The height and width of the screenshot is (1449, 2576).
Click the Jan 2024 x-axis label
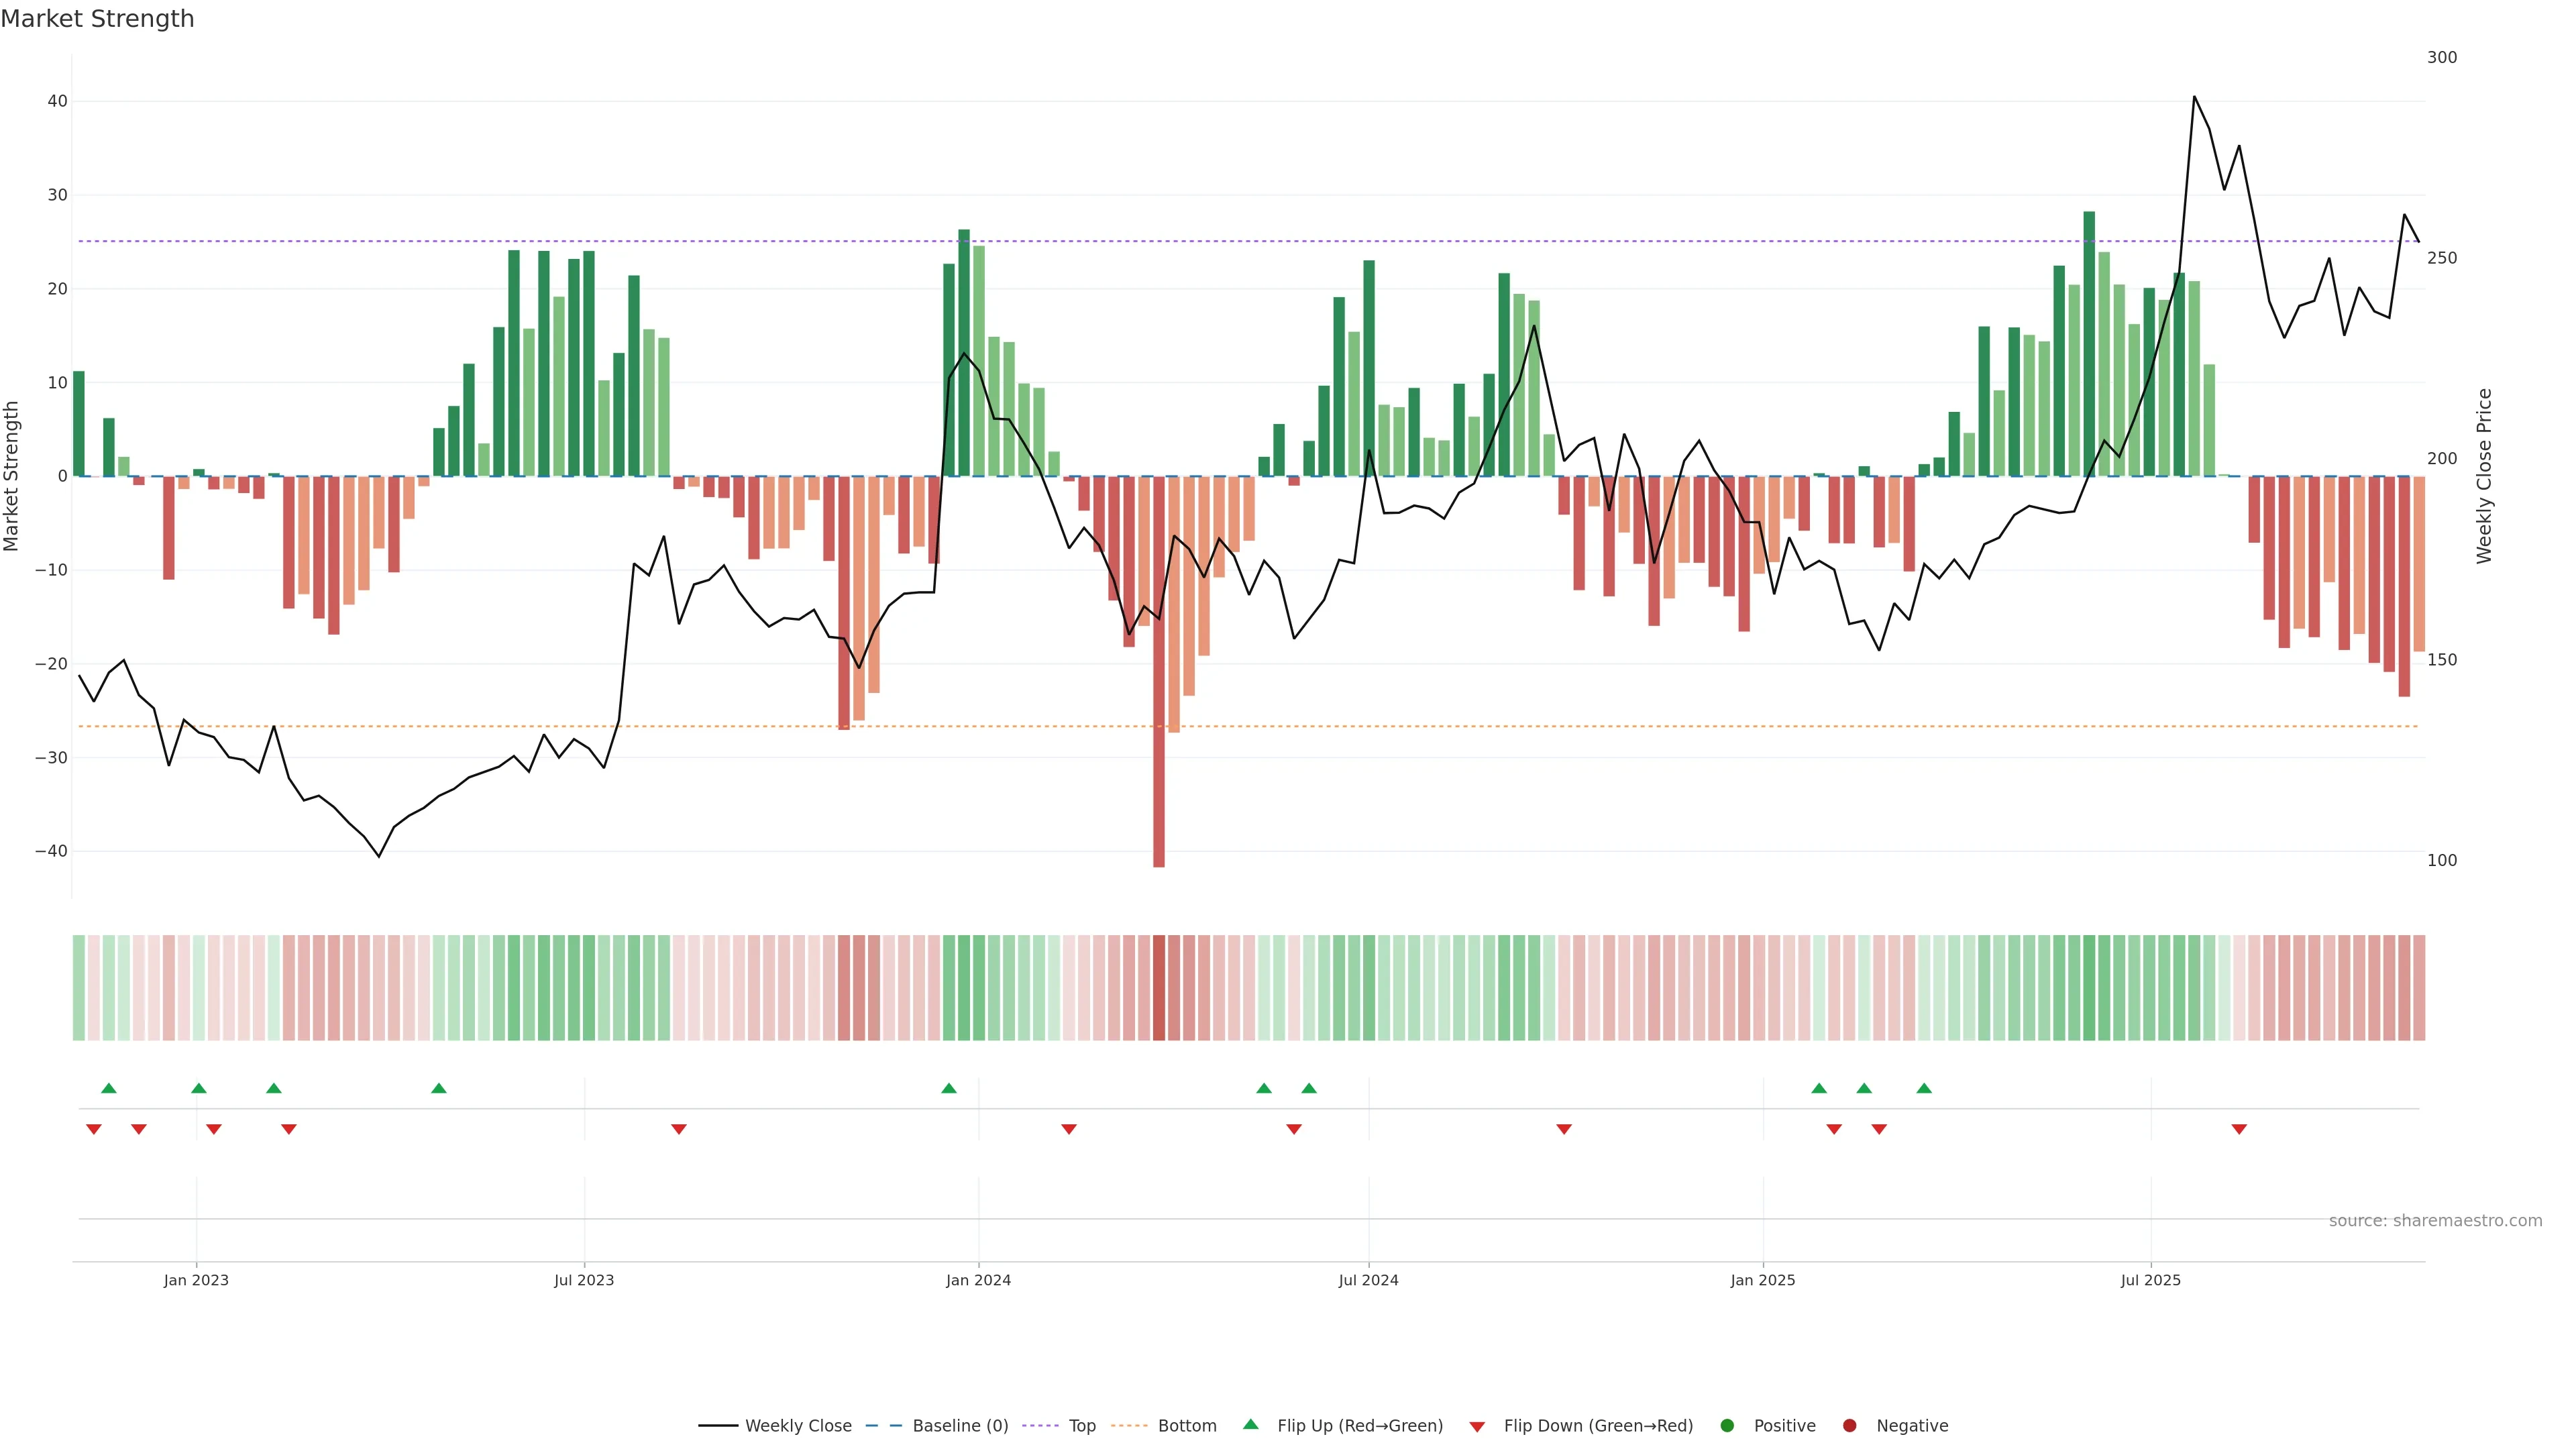978,1280
